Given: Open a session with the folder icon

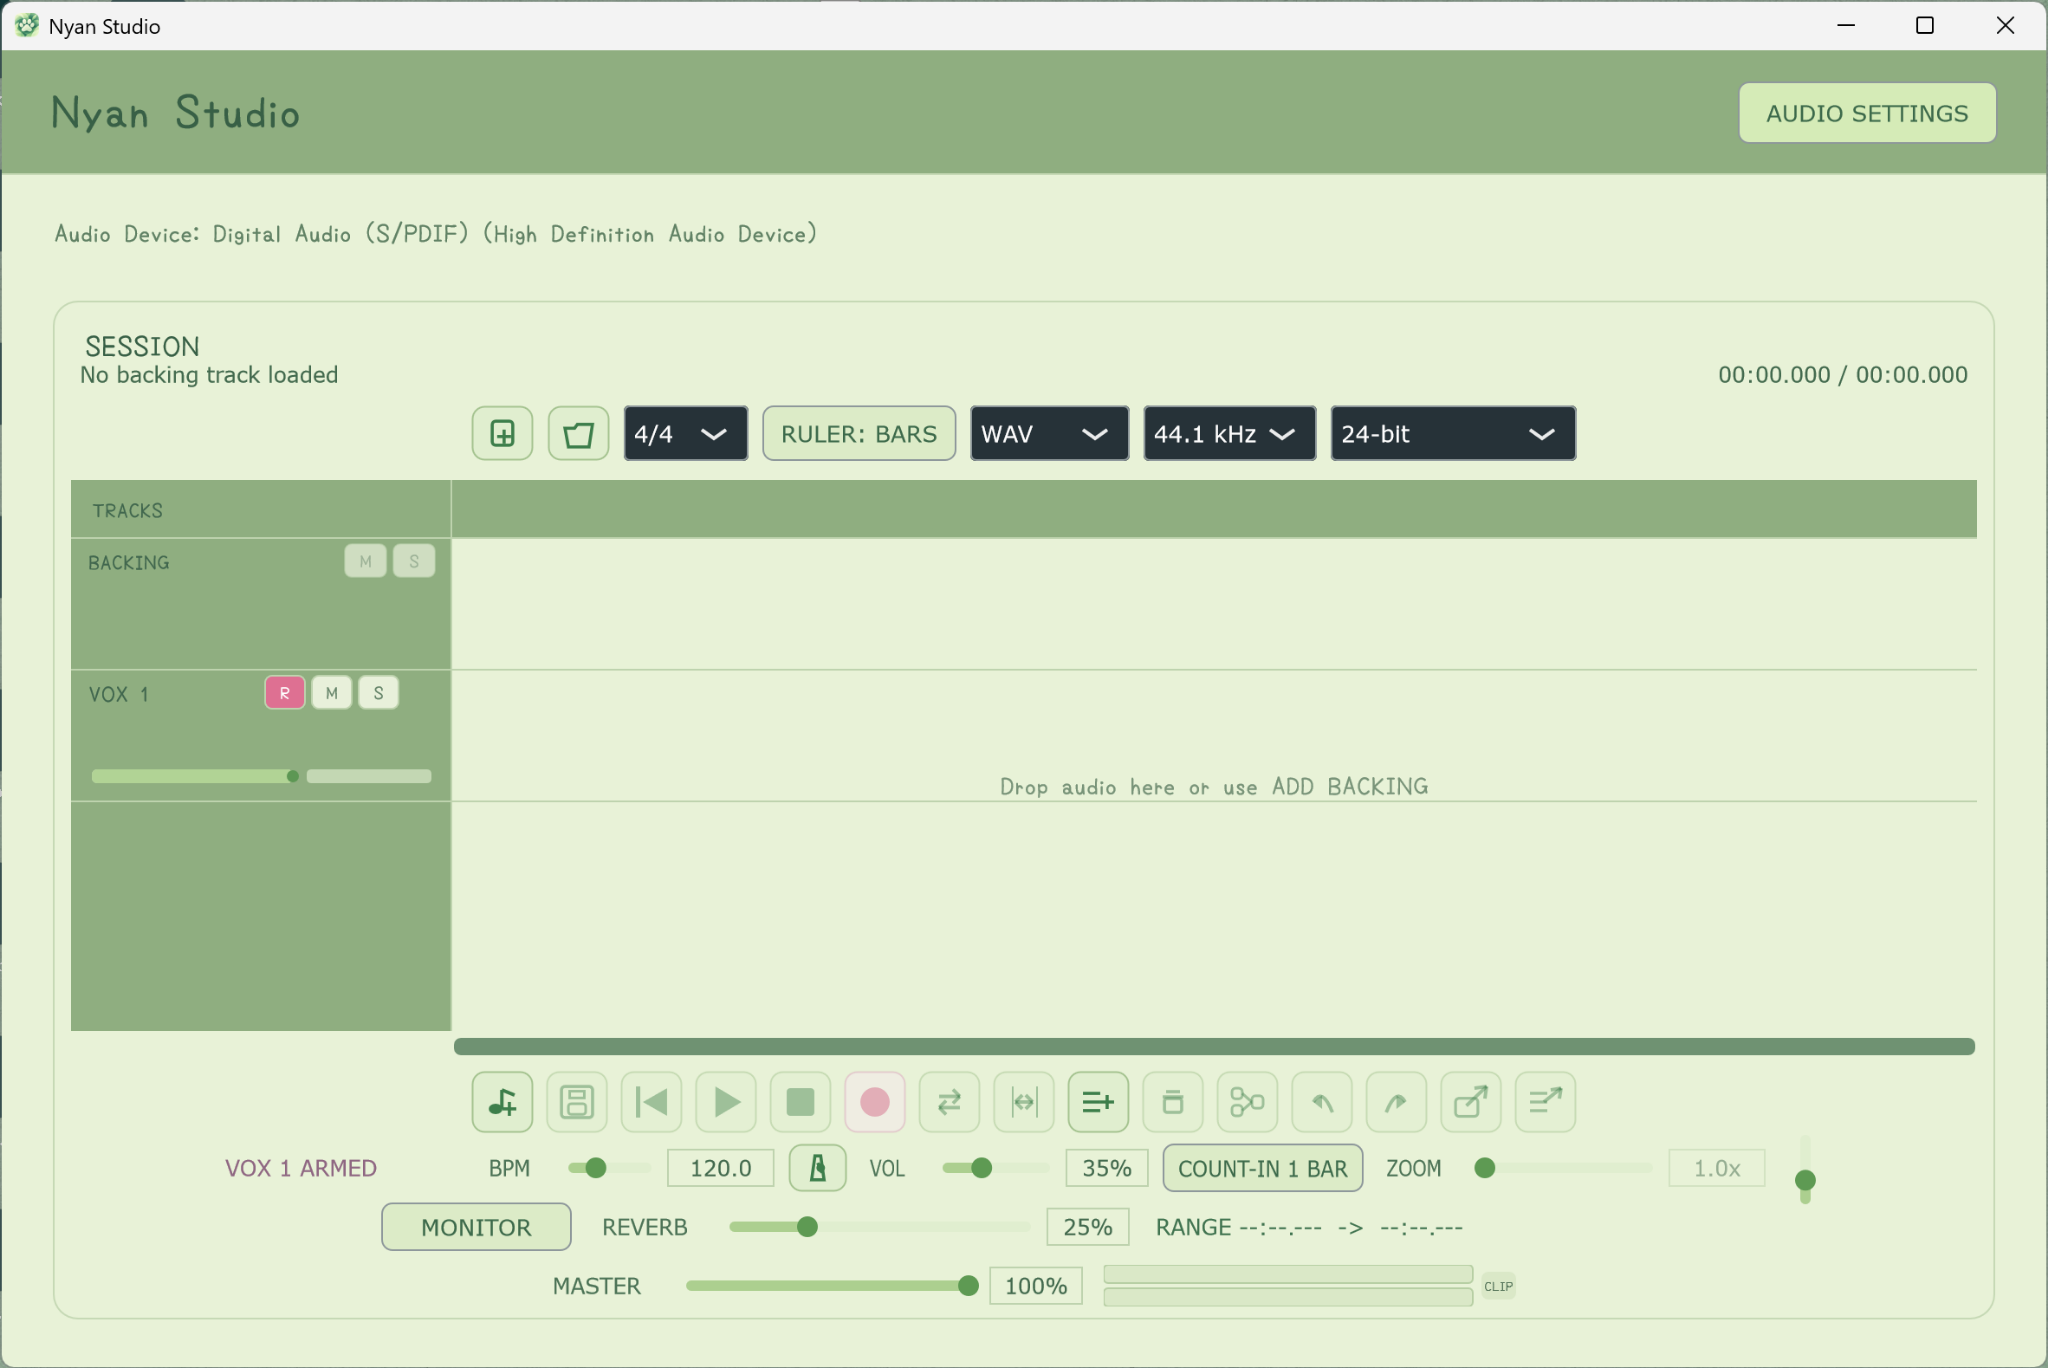Looking at the screenshot, I should pos(578,433).
